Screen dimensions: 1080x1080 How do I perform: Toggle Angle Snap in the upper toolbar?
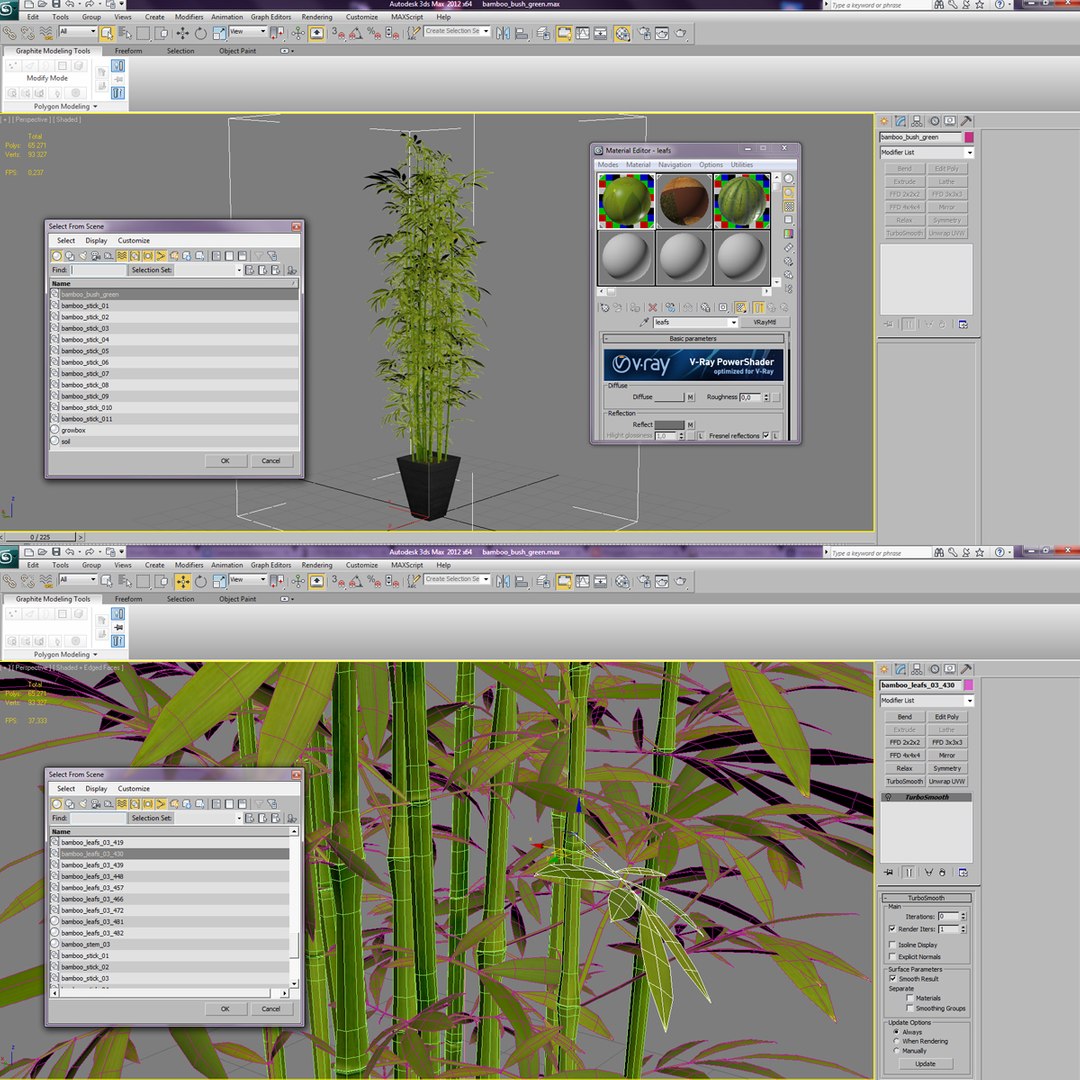pyautogui.click(x=355, y=33)
